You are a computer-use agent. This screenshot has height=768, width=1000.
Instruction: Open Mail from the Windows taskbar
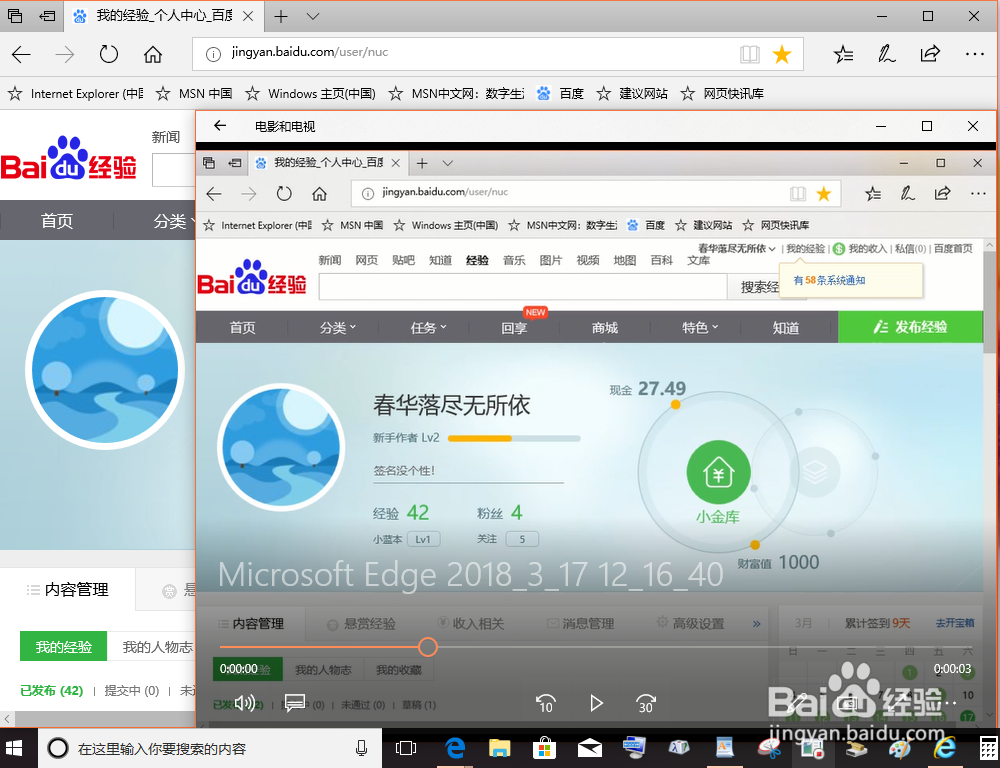[x=590, y=748]
